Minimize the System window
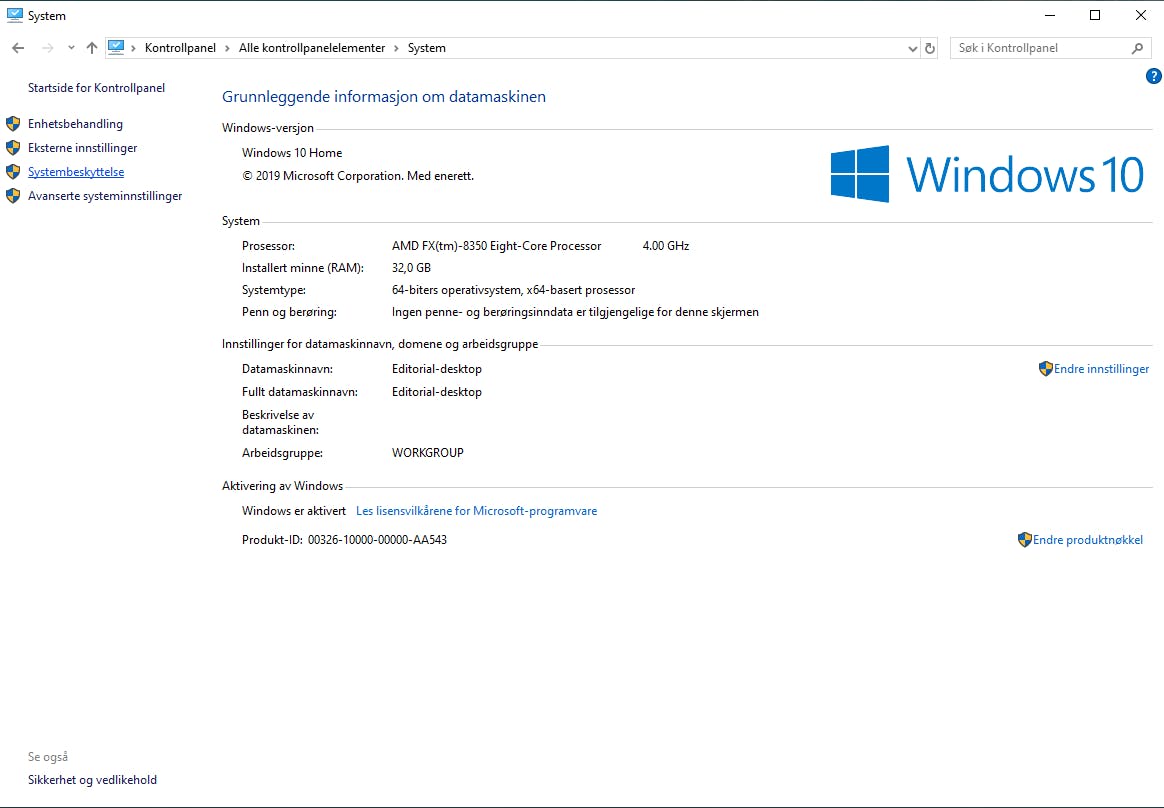1164x808 pixels. [1050, 15]
